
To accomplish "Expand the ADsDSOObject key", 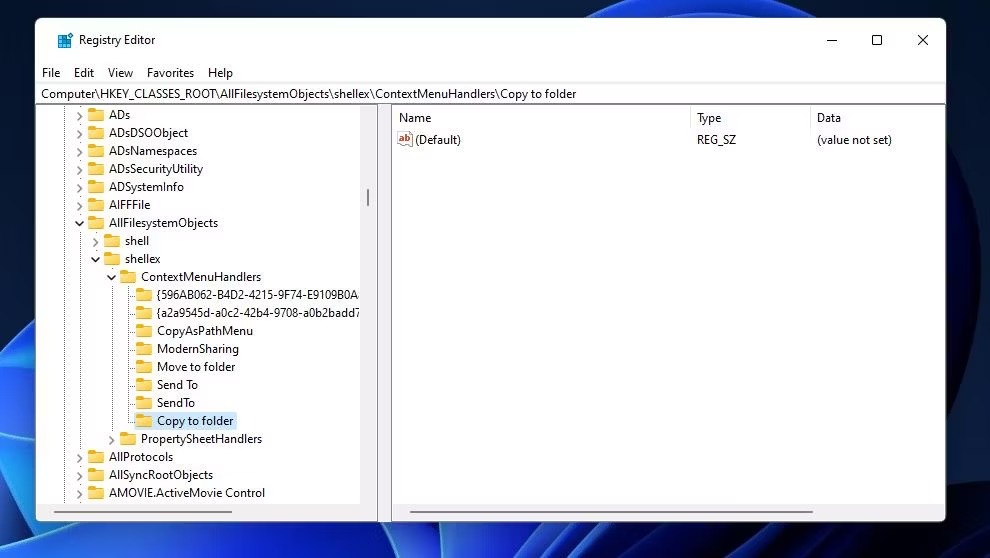I will coord(79,133).
